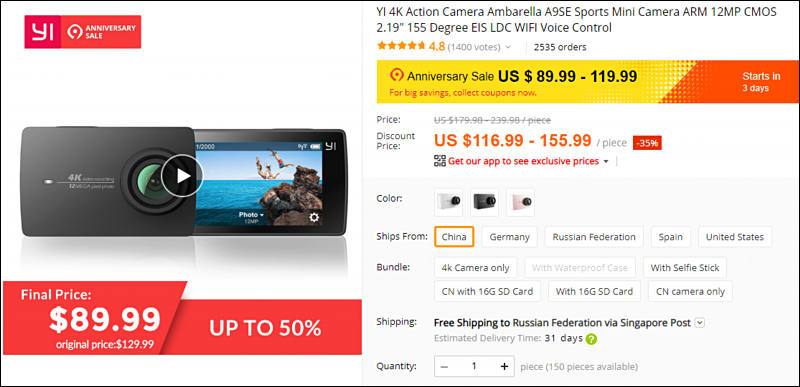Choose the With Selfie Stick bundle
This screenshot has height=387, width=800.
click(685, 268)
